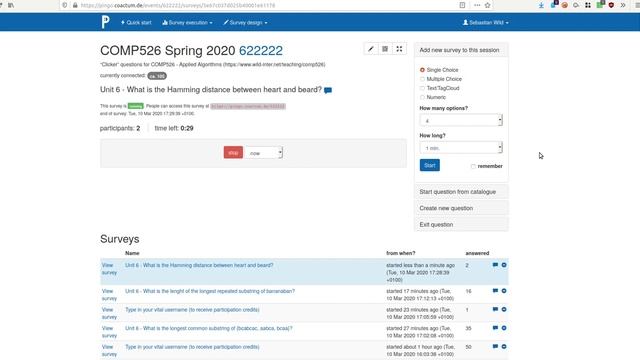Open comments for the survey started 23 minutes ago
The height and width of the screenshot is (360, 640).
[x=495, y=309]
